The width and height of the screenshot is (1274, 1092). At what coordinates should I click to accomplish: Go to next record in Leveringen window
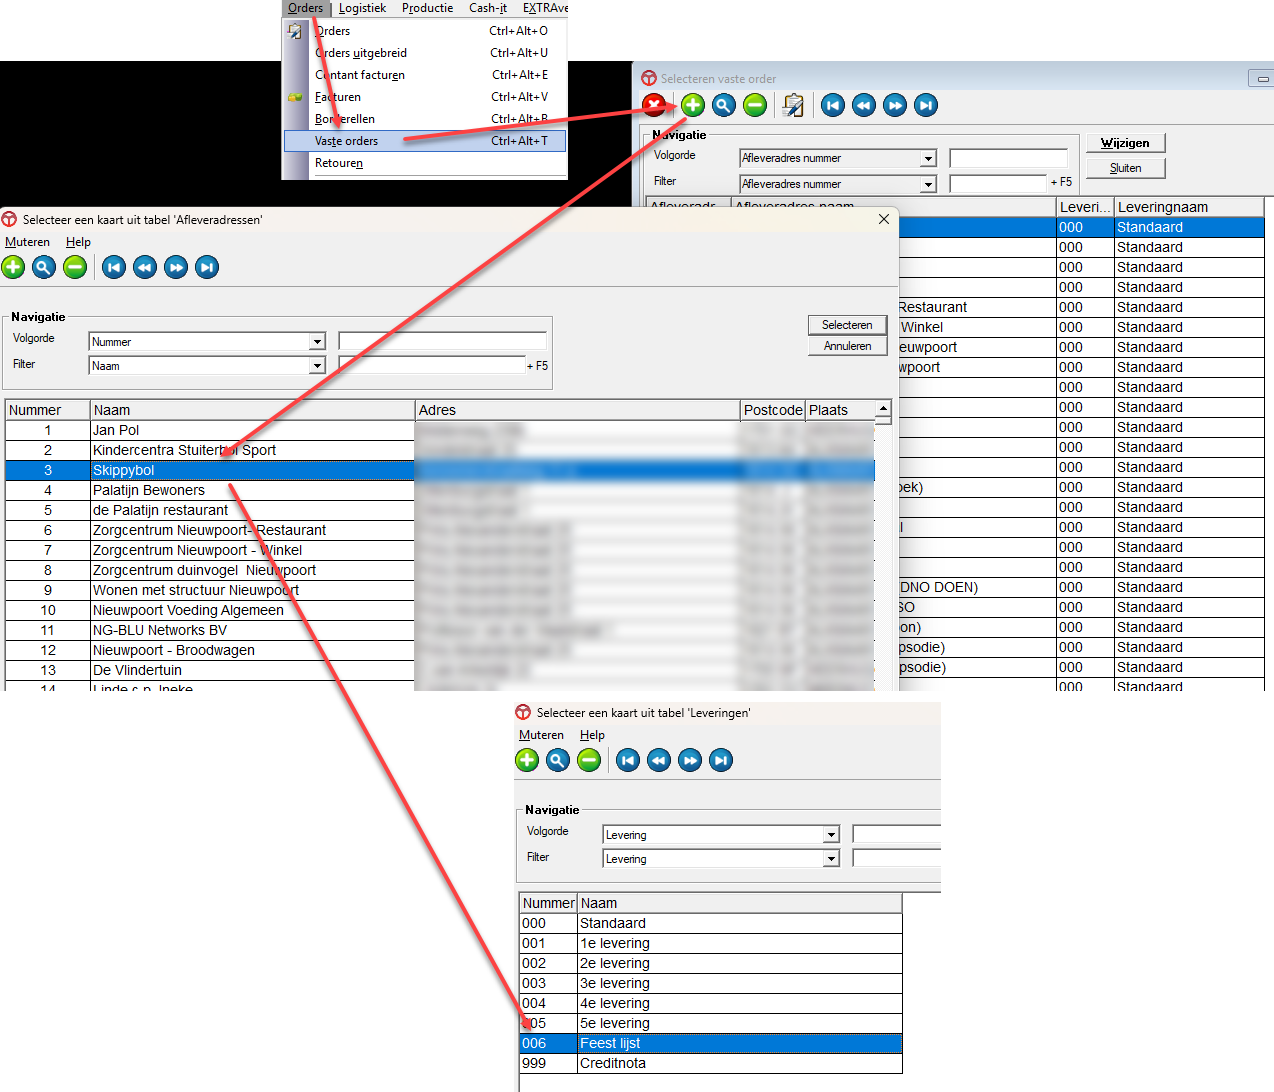coord(690,760)
